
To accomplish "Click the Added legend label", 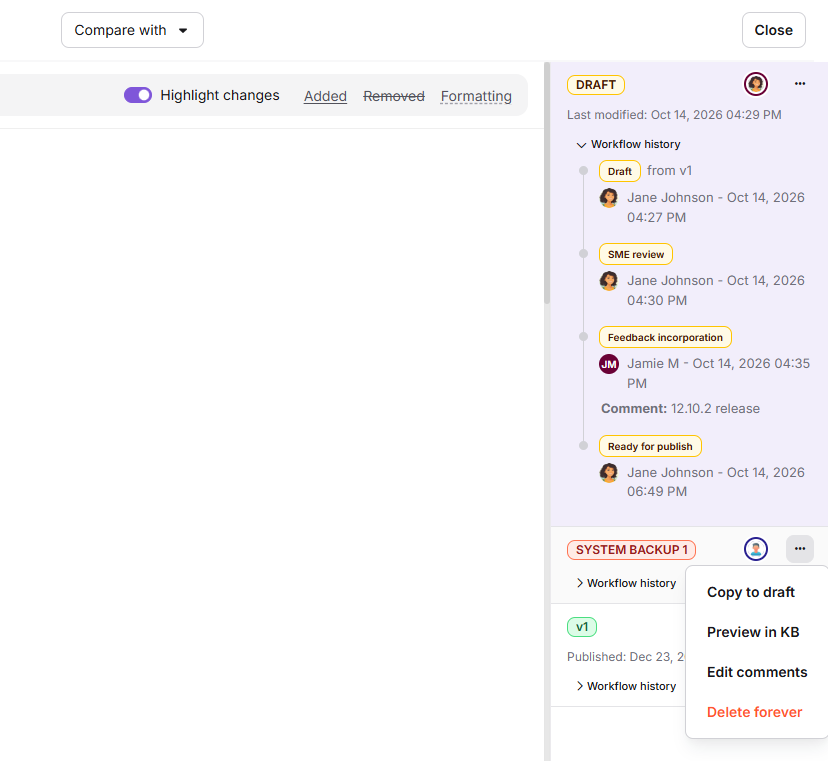I will [325, 96].
